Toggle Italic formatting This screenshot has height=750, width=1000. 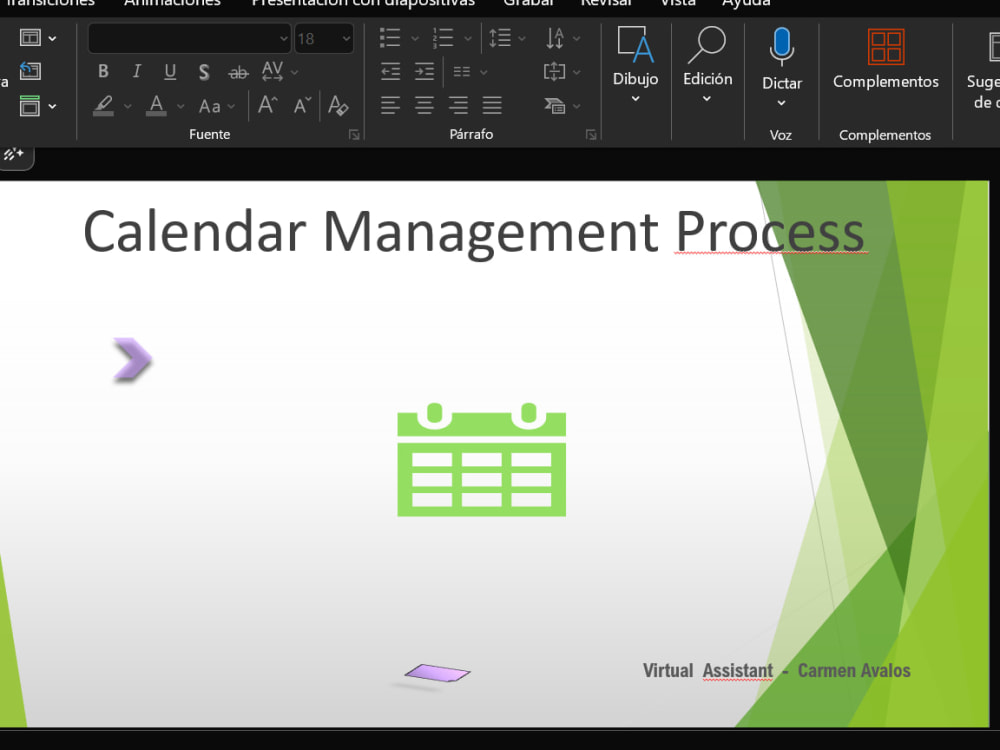tap(136, 71)
